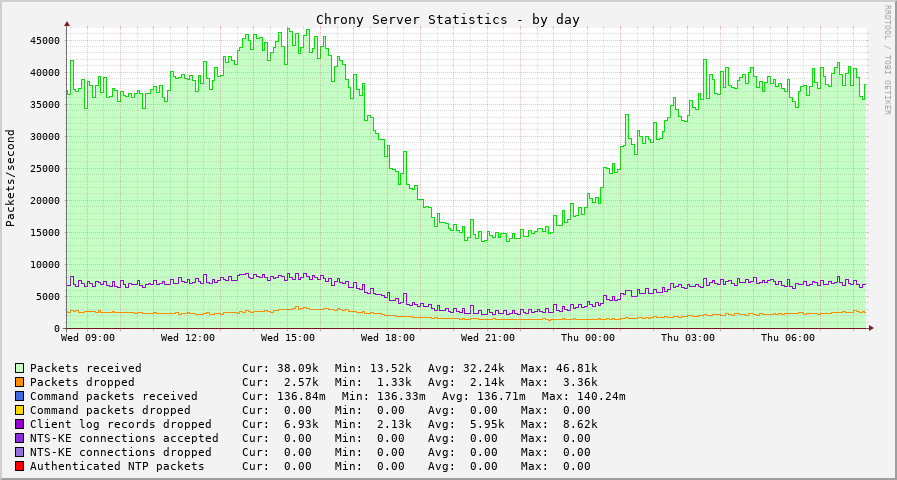Click 'Max: 3.36k' for Packets dropped
Screen dimensions: 897x480
click(x=559, y=382)
